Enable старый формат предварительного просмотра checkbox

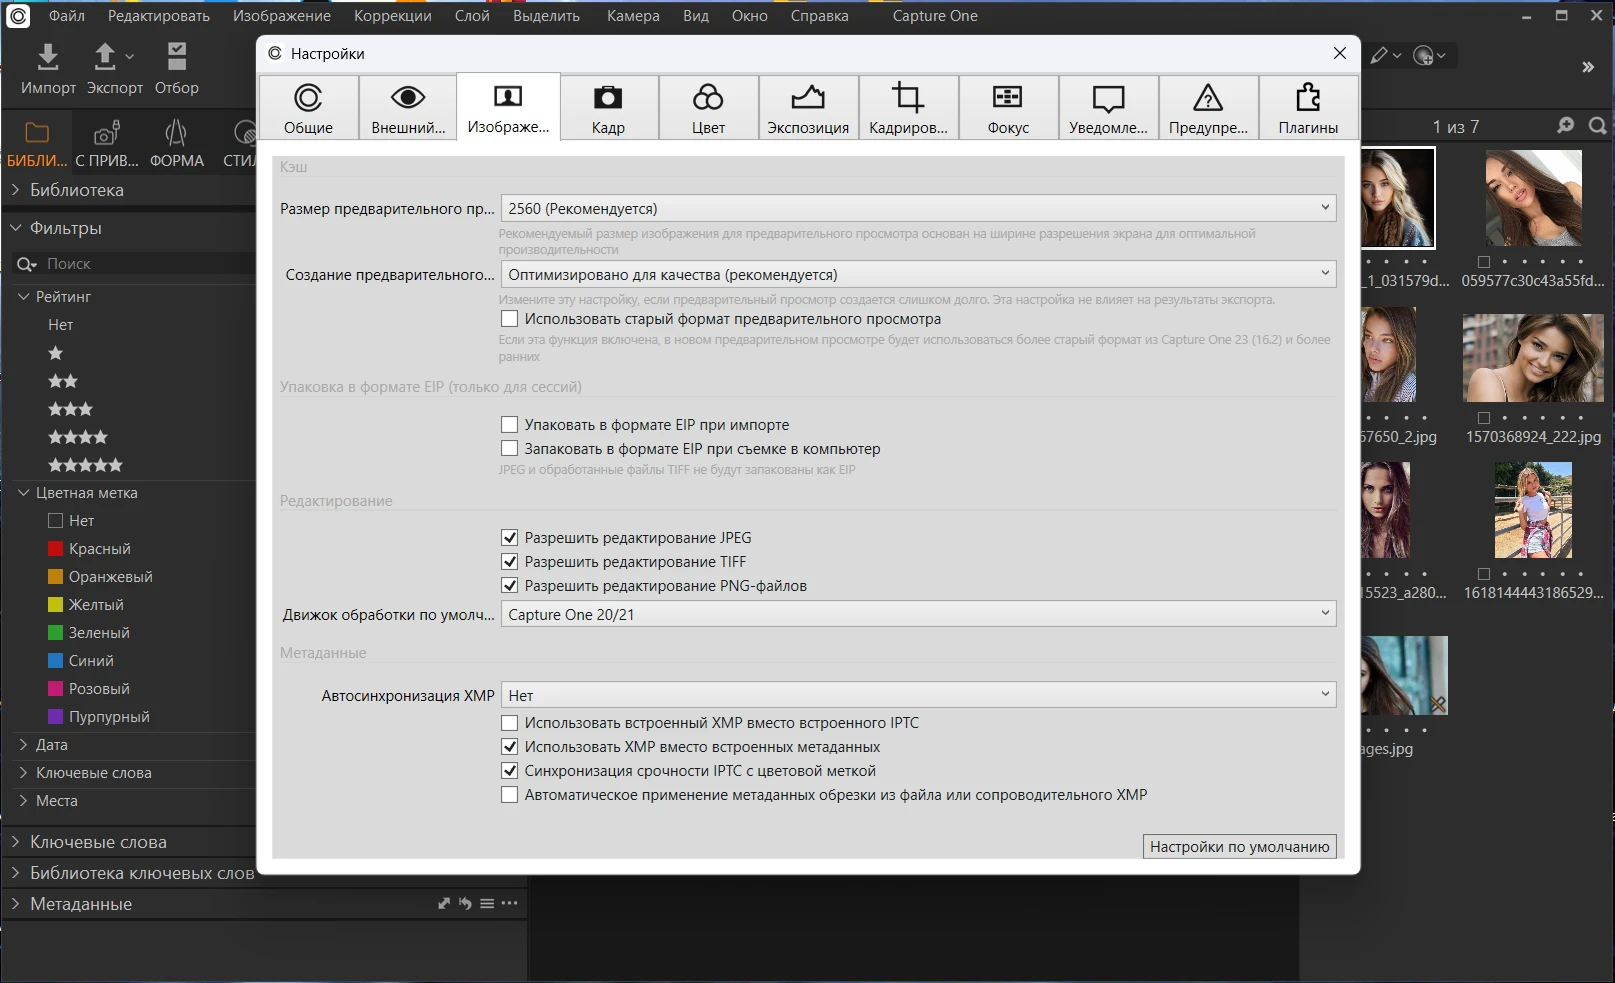pos(510,319)
